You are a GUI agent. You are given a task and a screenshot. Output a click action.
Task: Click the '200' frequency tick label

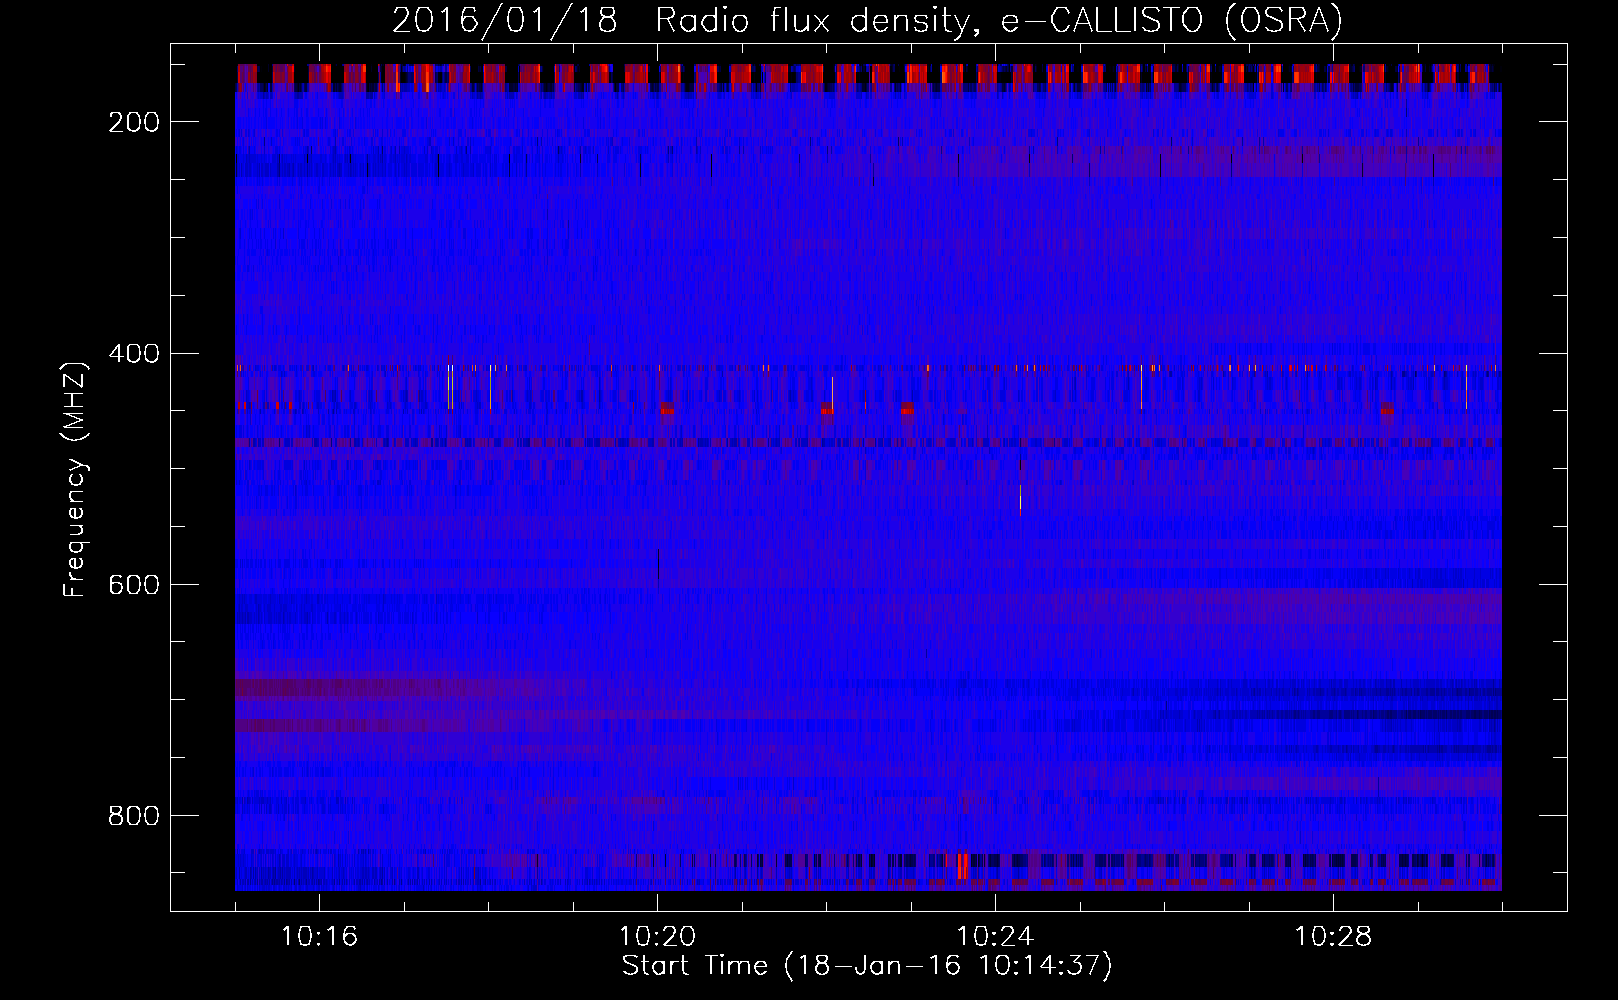point(133,122)
